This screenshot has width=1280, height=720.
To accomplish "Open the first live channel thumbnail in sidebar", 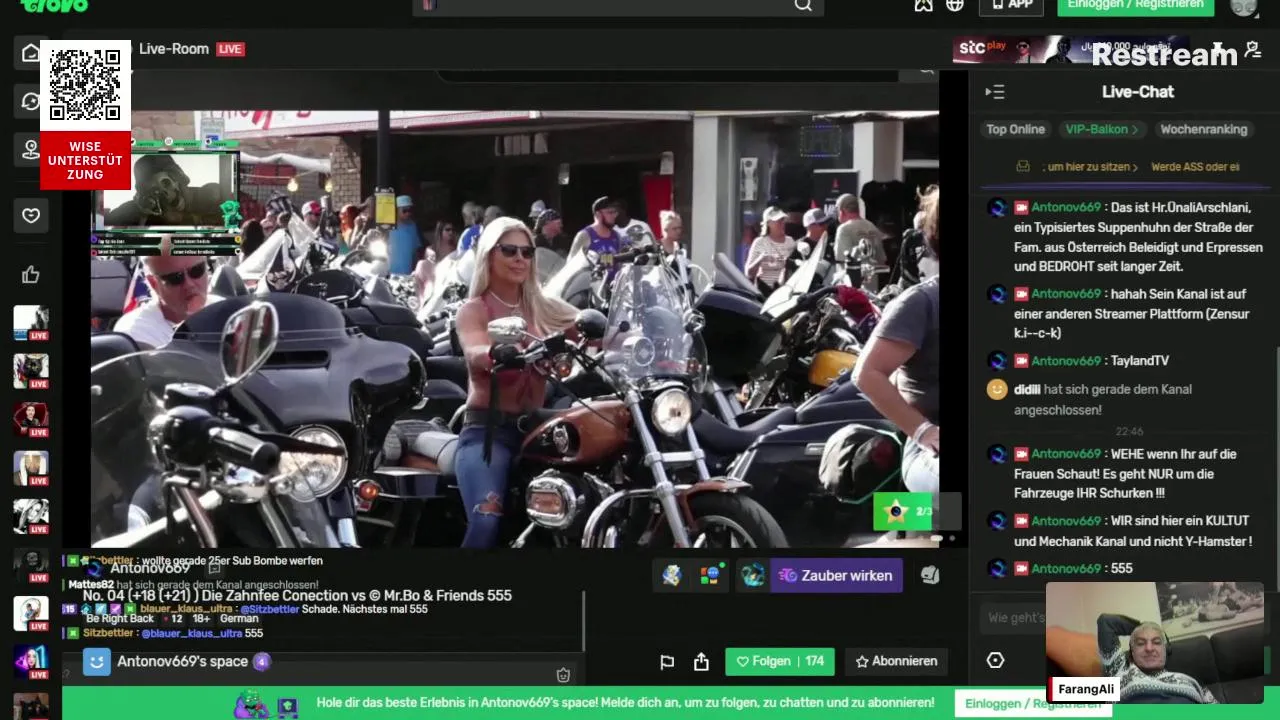I will [30, 323].
